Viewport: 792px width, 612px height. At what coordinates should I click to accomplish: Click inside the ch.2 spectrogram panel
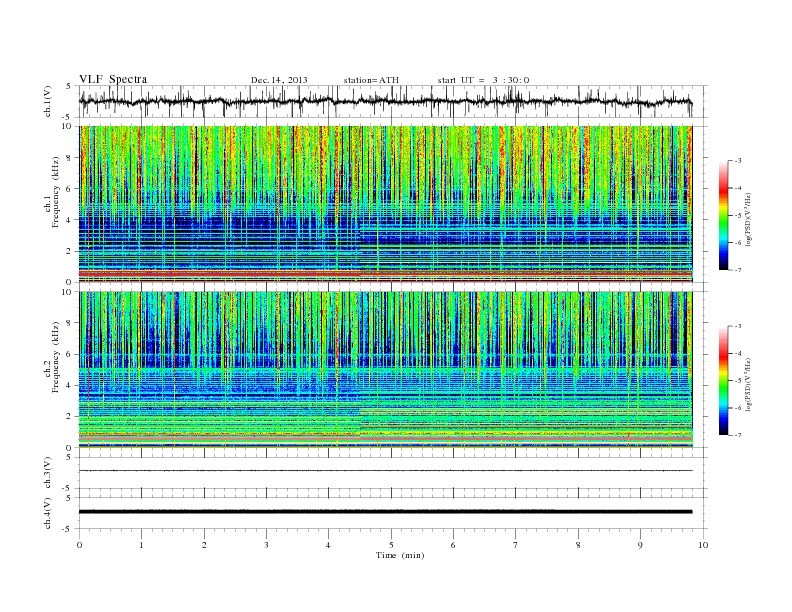click(385, 370)
